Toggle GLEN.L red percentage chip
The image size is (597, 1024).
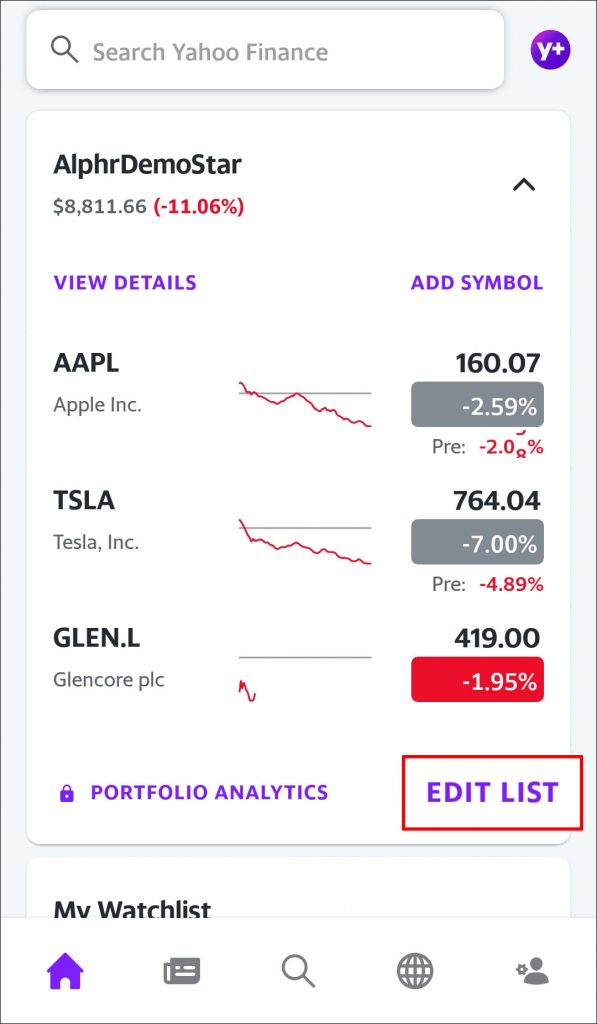click(477, 680)
